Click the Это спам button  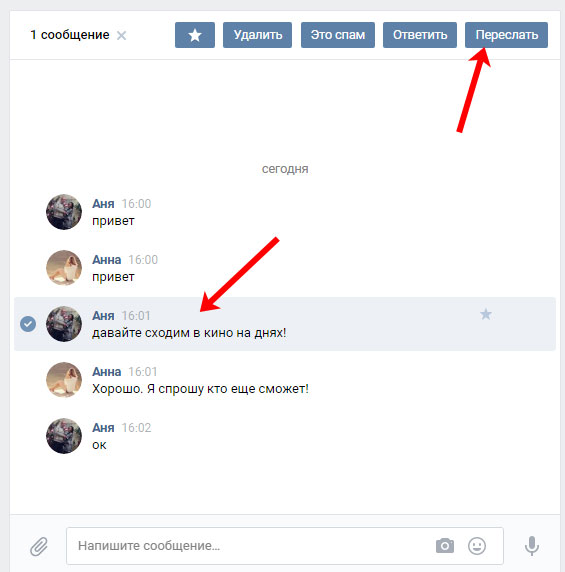click(338, 35)
